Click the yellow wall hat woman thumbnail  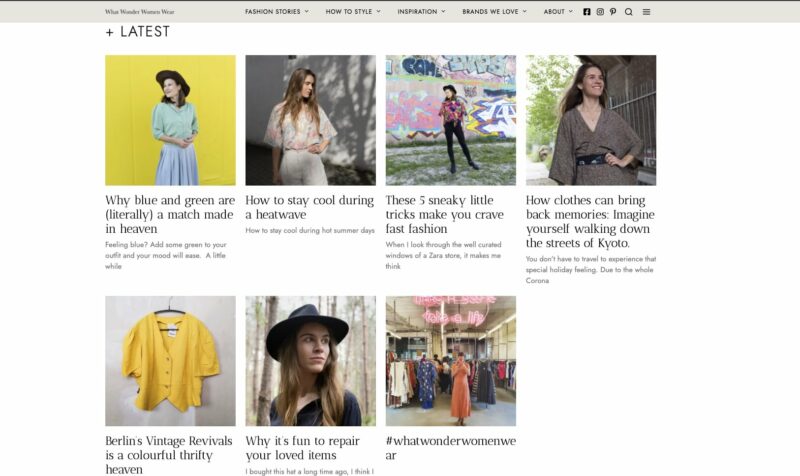pyautogui.click(x=170, y=120)
